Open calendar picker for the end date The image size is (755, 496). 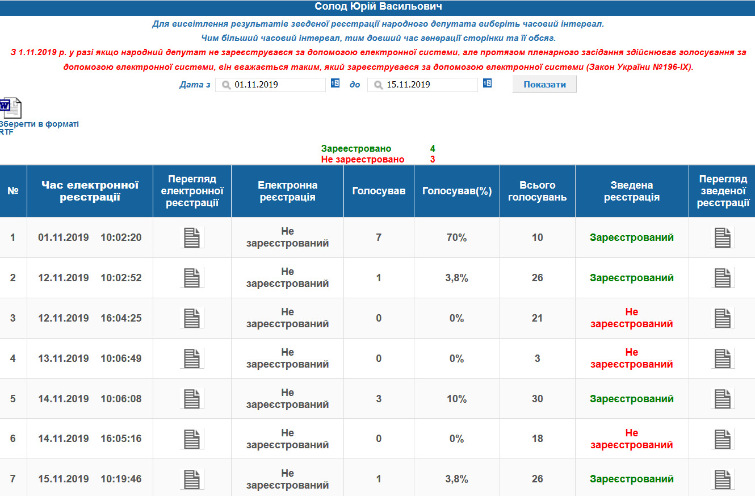pos(487,85)
